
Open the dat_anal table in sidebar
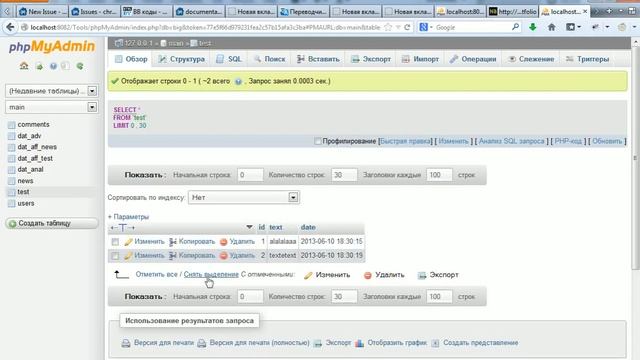(30, 169)
